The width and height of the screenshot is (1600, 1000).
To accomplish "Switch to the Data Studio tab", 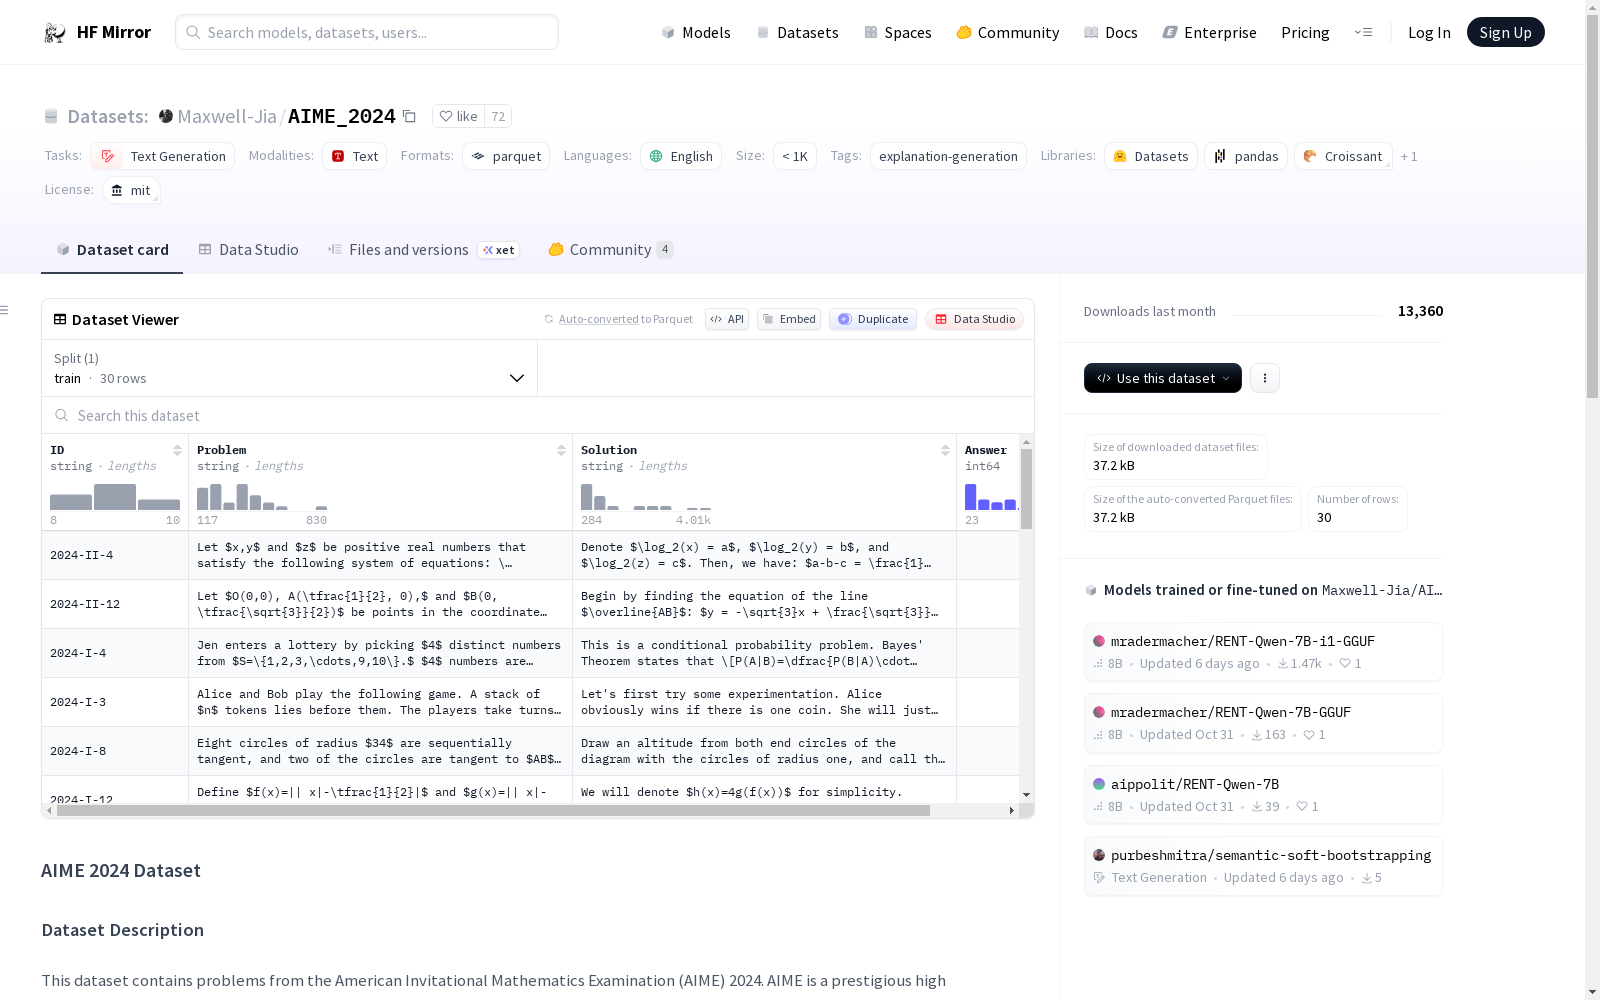I will click(x=248, y=250).
